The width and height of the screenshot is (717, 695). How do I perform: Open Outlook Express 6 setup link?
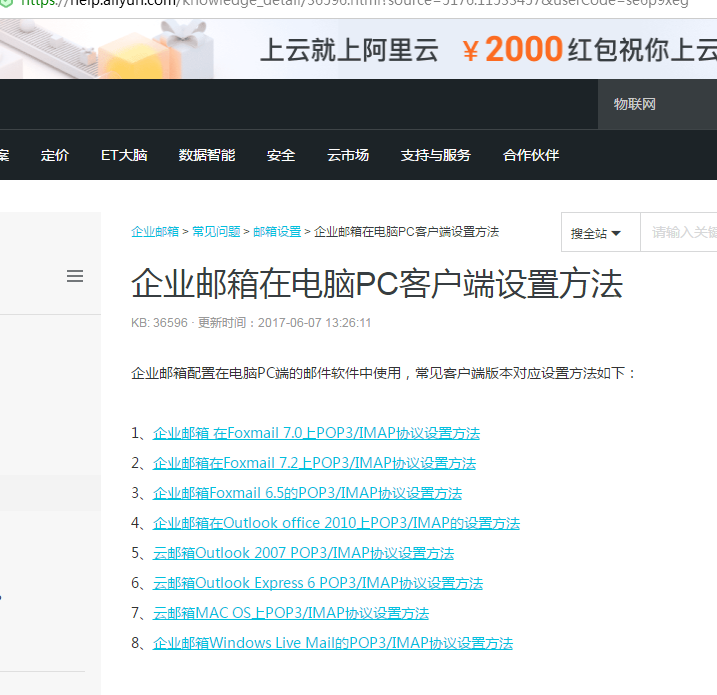[x=318, y=583]
